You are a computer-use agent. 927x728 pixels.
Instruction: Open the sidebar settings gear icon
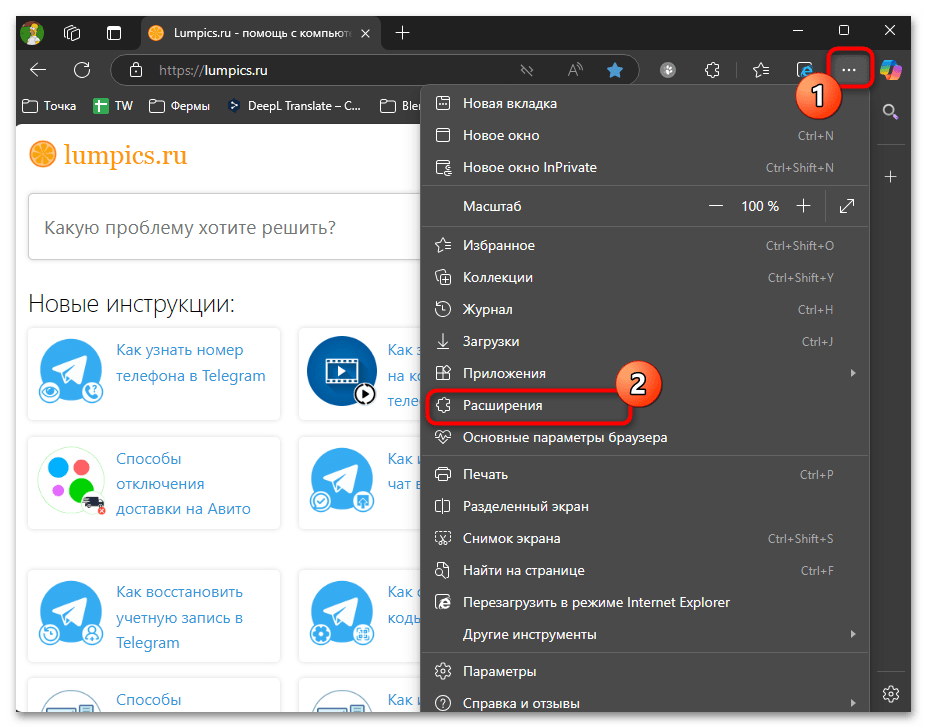coord(890,694)
